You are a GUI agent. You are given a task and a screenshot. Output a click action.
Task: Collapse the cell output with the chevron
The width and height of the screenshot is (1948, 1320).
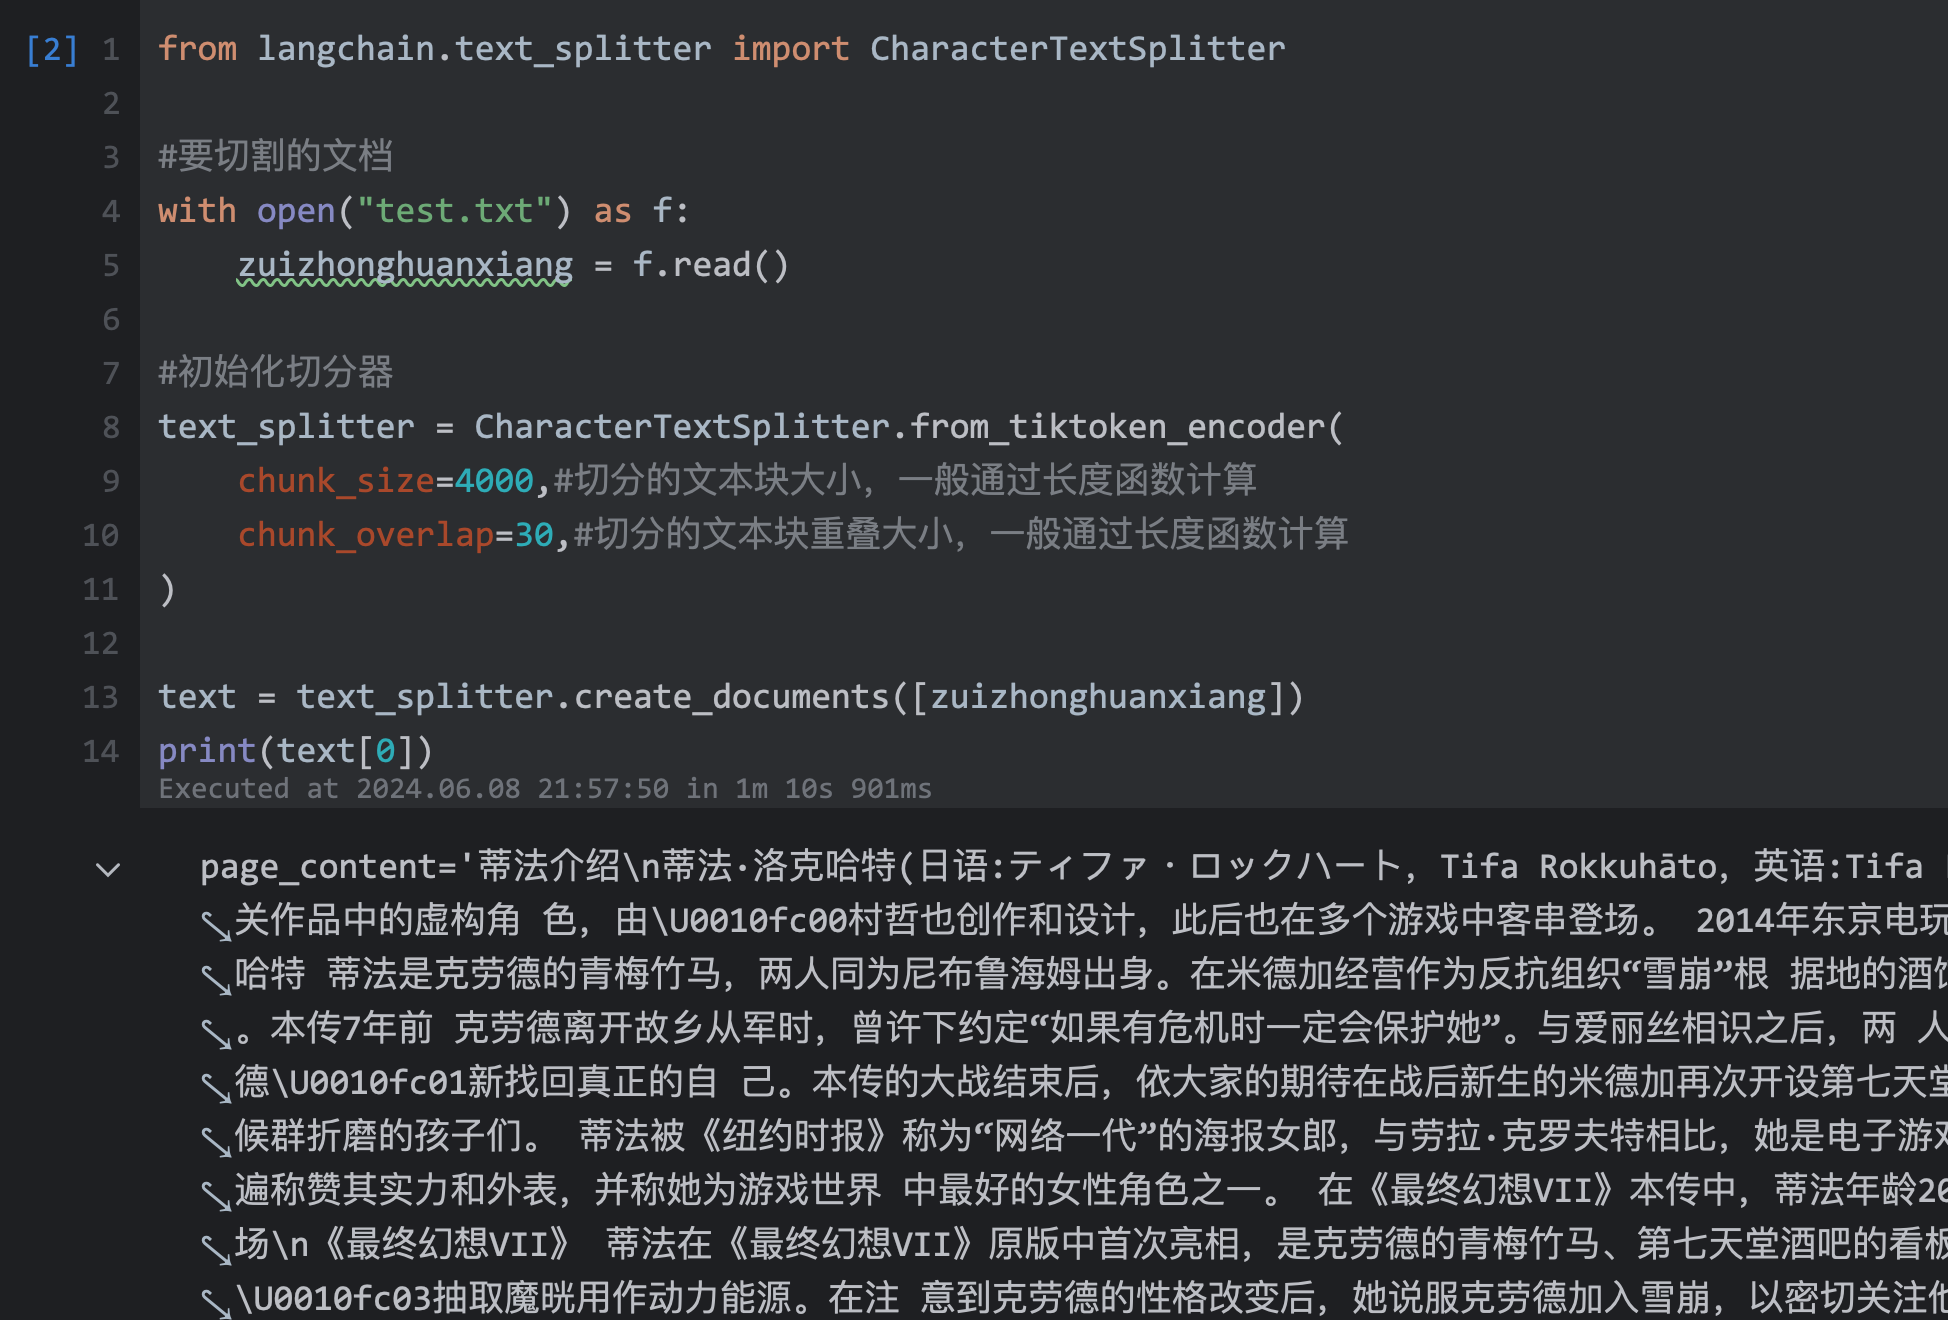coord(108,869)
